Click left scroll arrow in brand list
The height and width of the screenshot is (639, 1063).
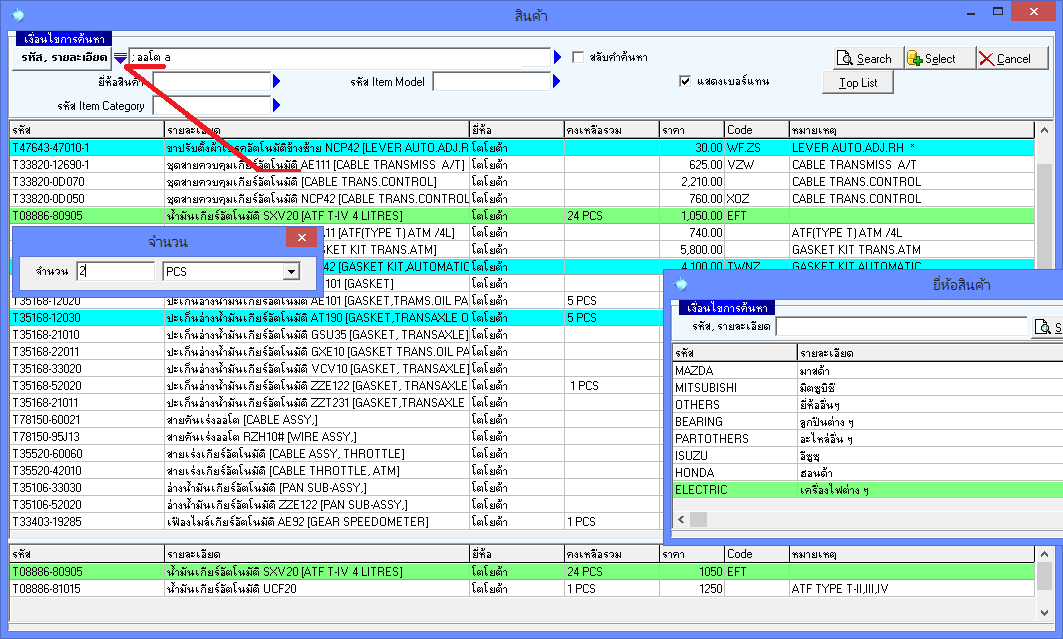point(680,519)
